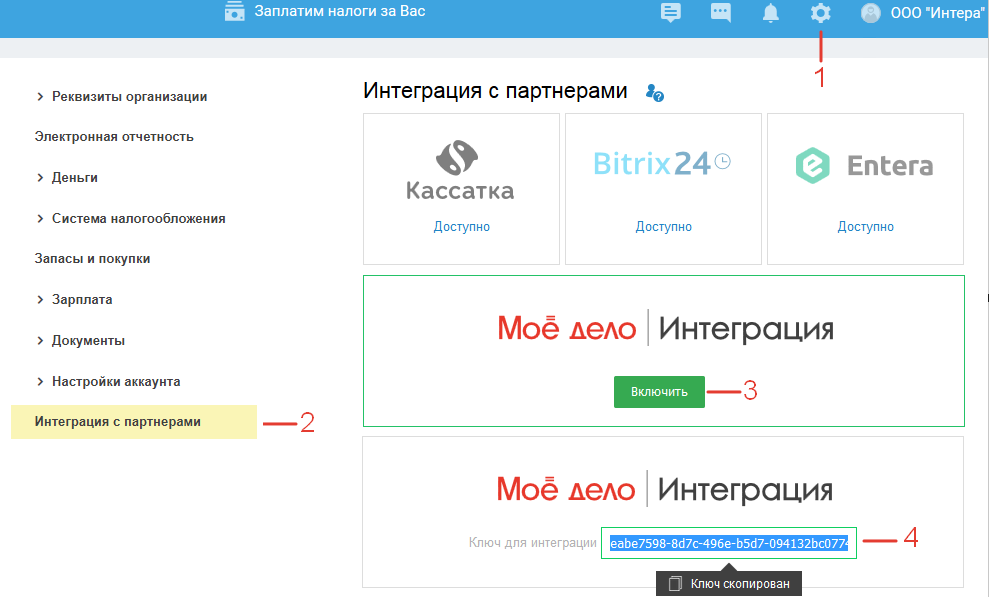
Task: Click the Кассатка logo
Action: click(460, 170)
